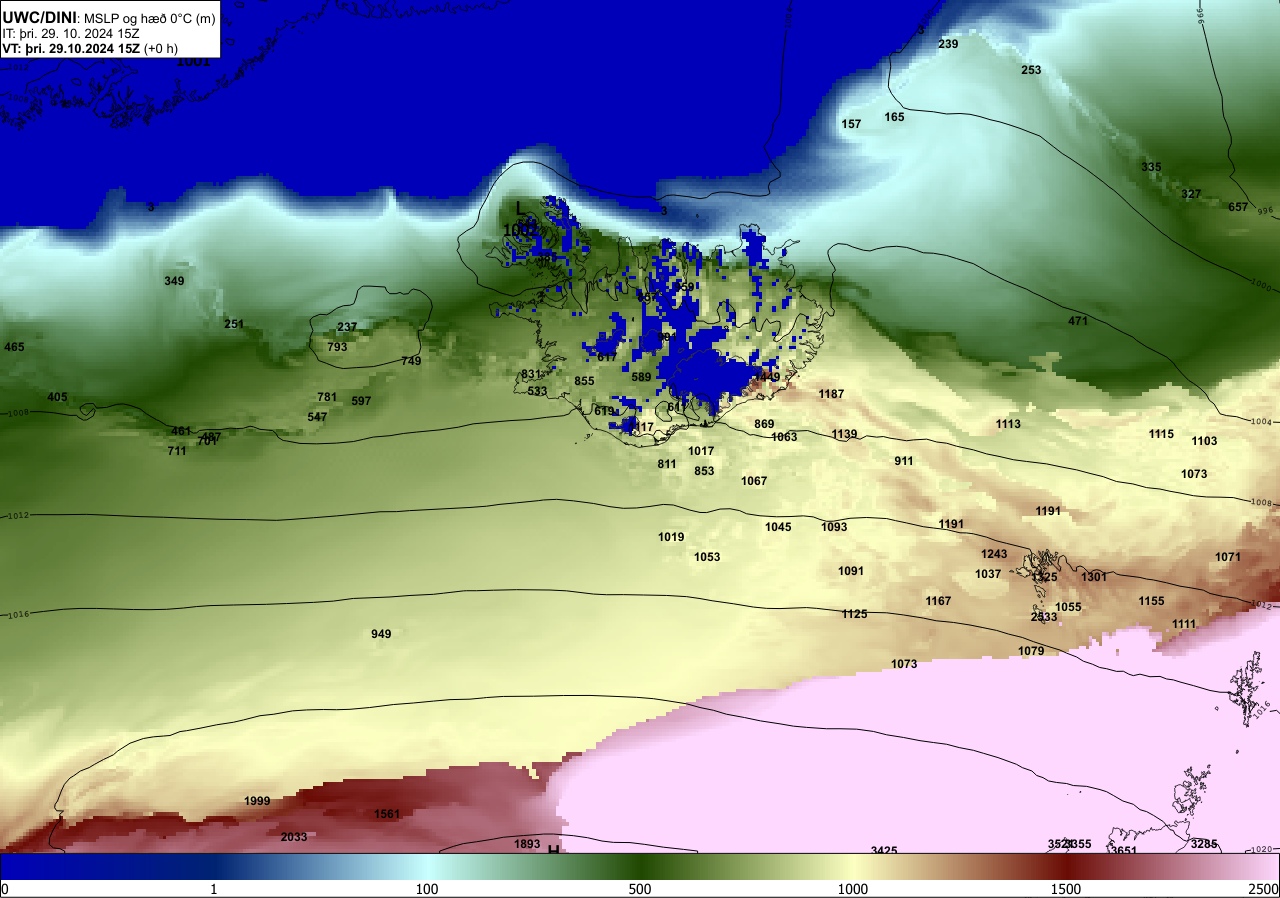Click the freezing level value 657
The width and height of the screenshot is (1280, 898).
click(1238, 207)
